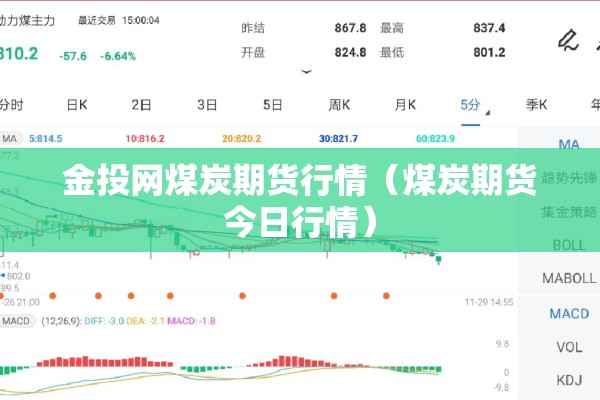Click the 30:821.7 moving average value

click(338, 139)
